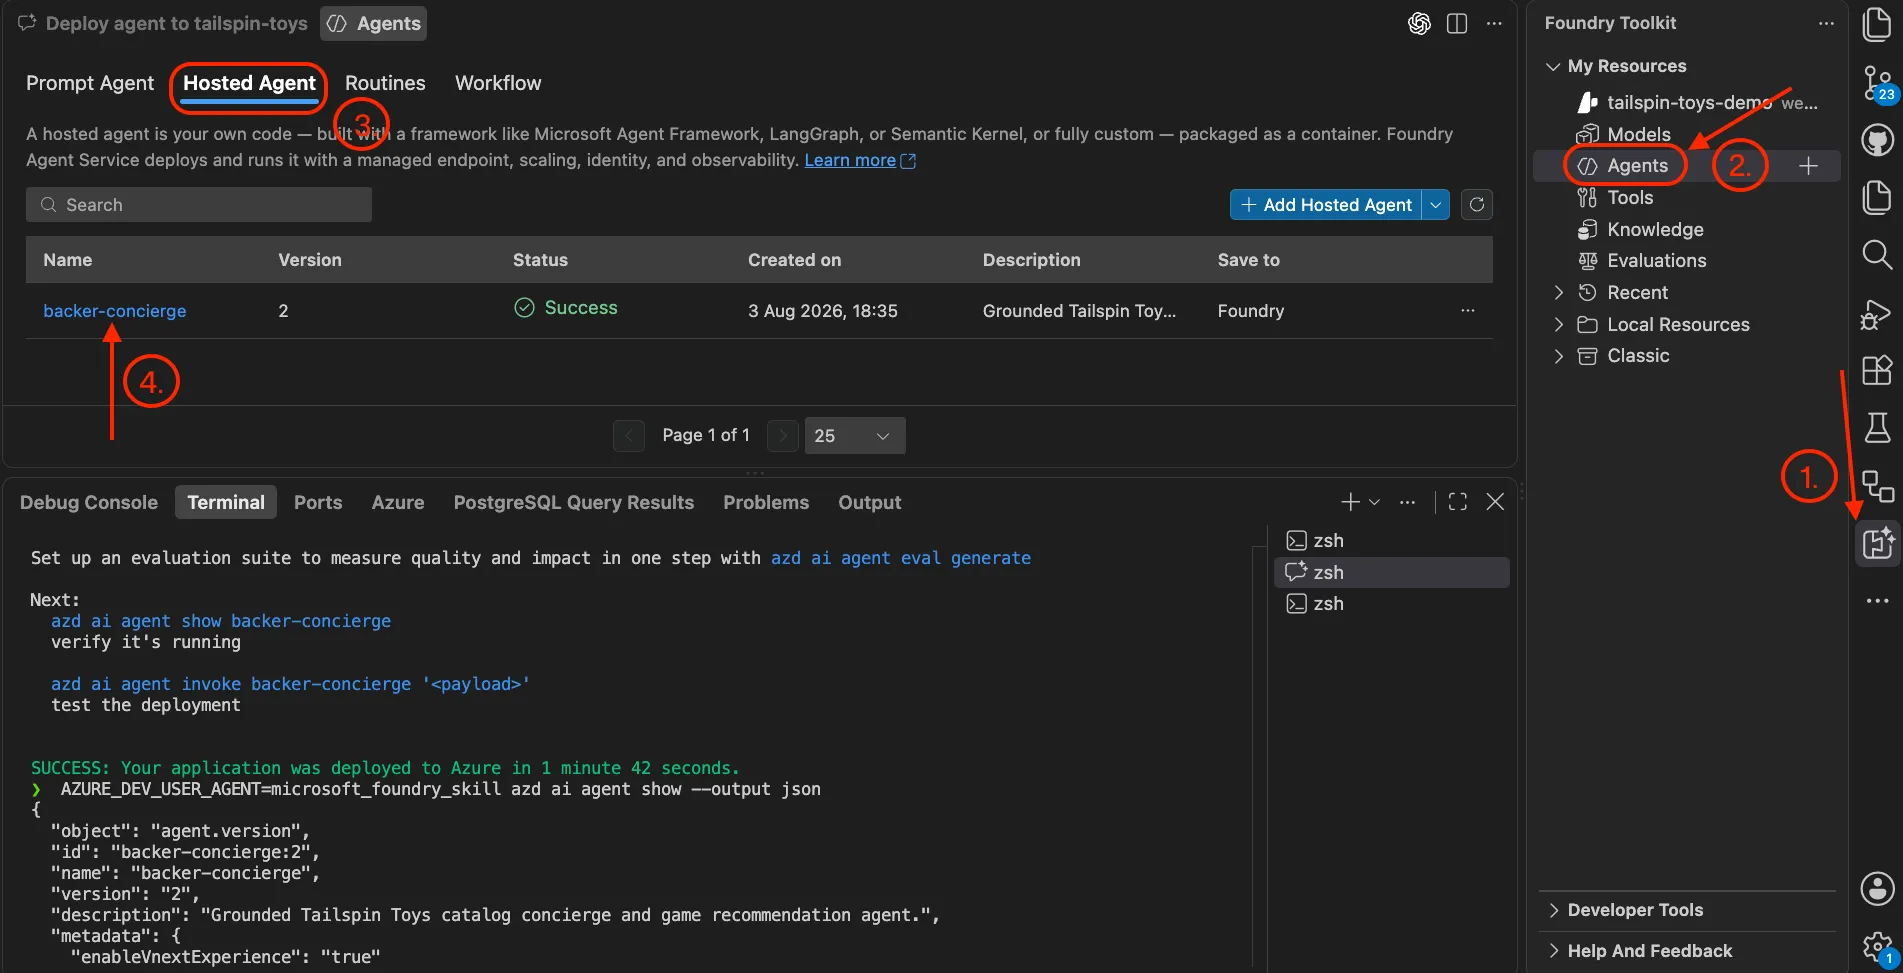Open the Problems panel tab

[766, 502]
